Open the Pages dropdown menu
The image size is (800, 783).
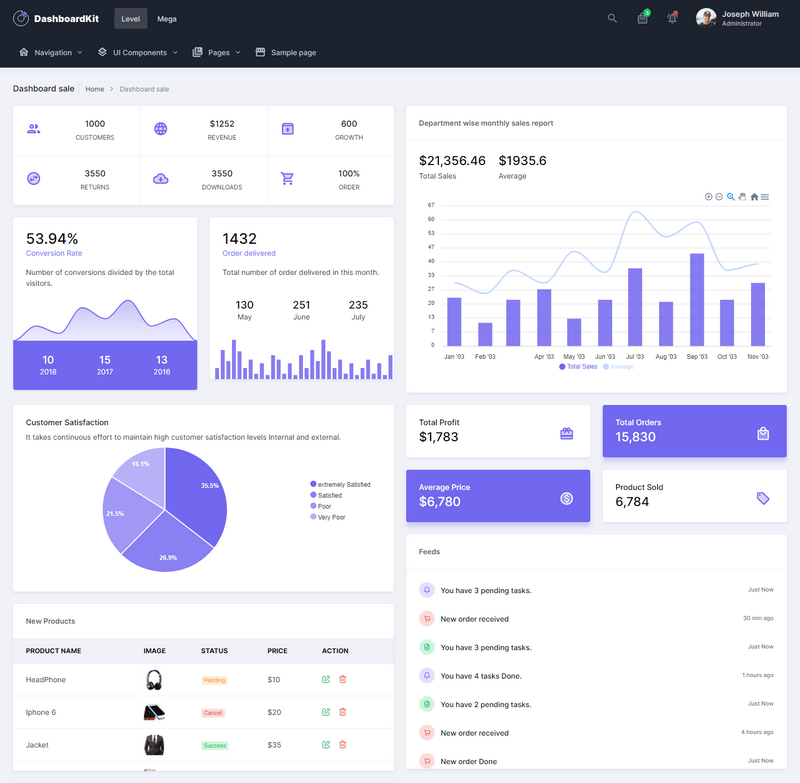pos(216,52)
